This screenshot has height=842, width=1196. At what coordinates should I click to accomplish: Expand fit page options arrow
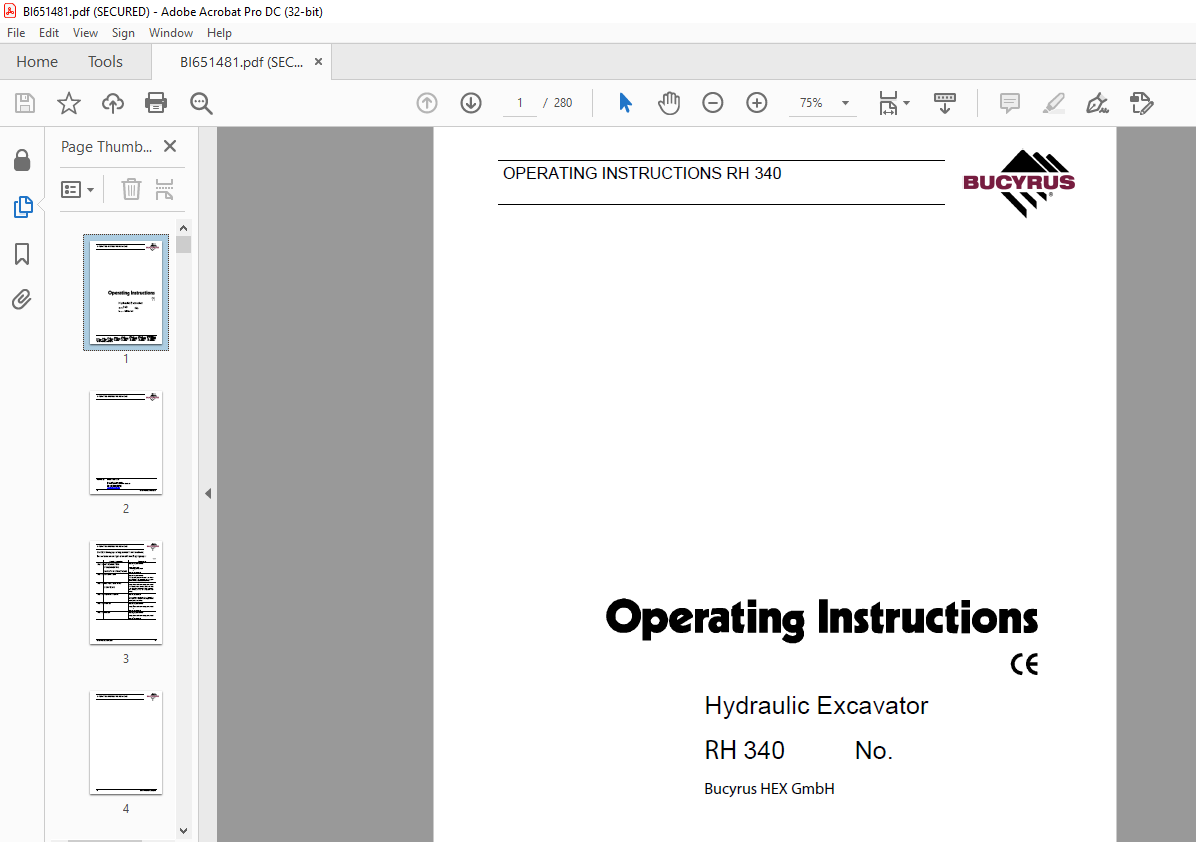coord(906,103)
